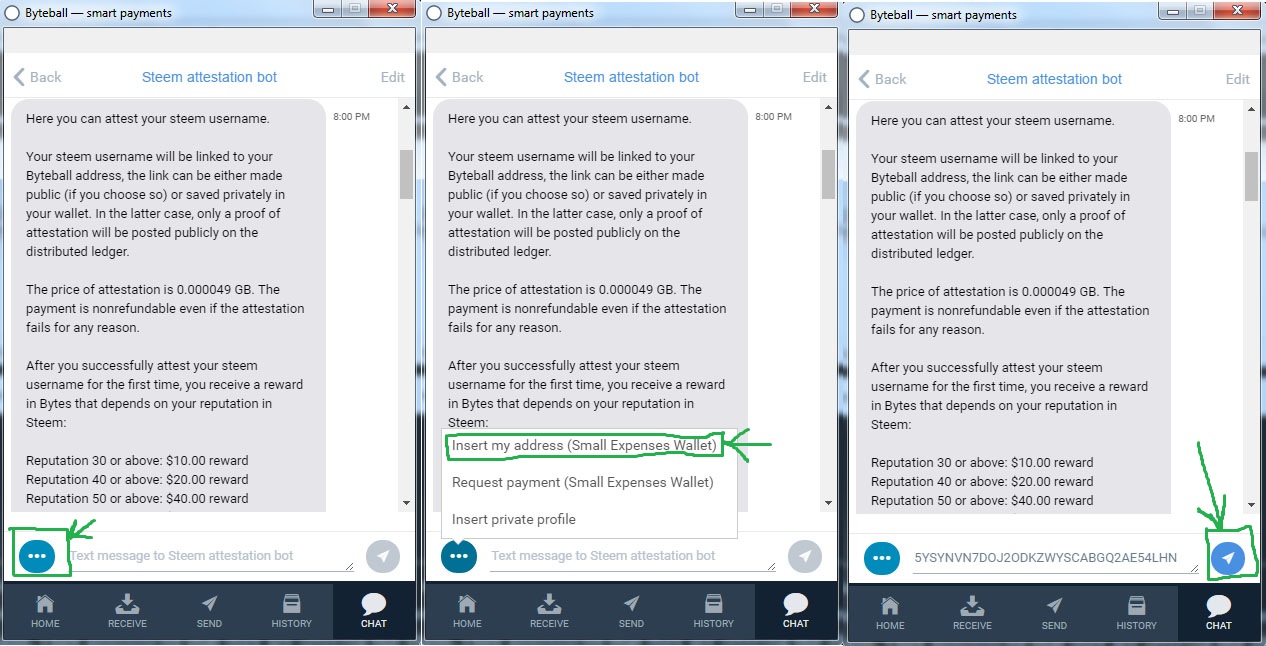The image size is (1266, 646).
Task: Click 8:00 PM timestamp in right window
Action: point(1196,119)
